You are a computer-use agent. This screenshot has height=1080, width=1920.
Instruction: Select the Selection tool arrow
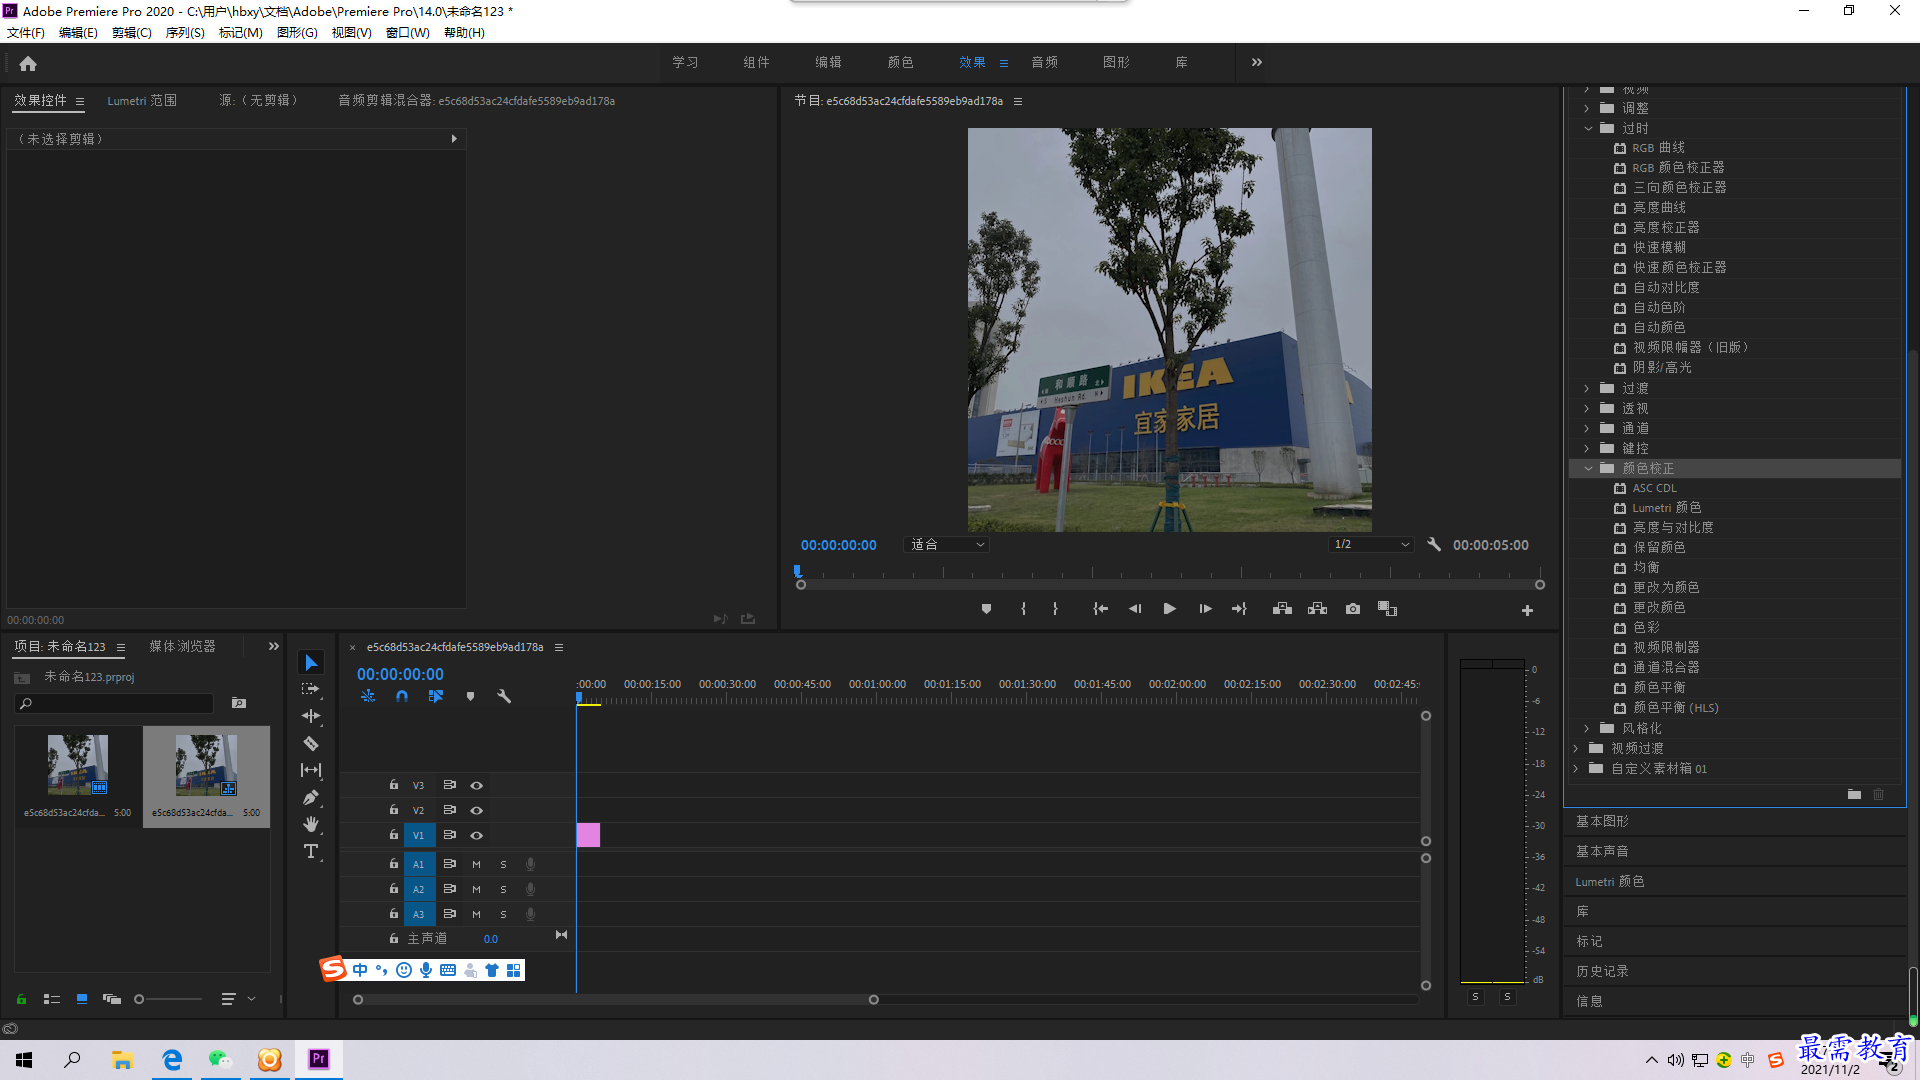(x=311, y=663)
